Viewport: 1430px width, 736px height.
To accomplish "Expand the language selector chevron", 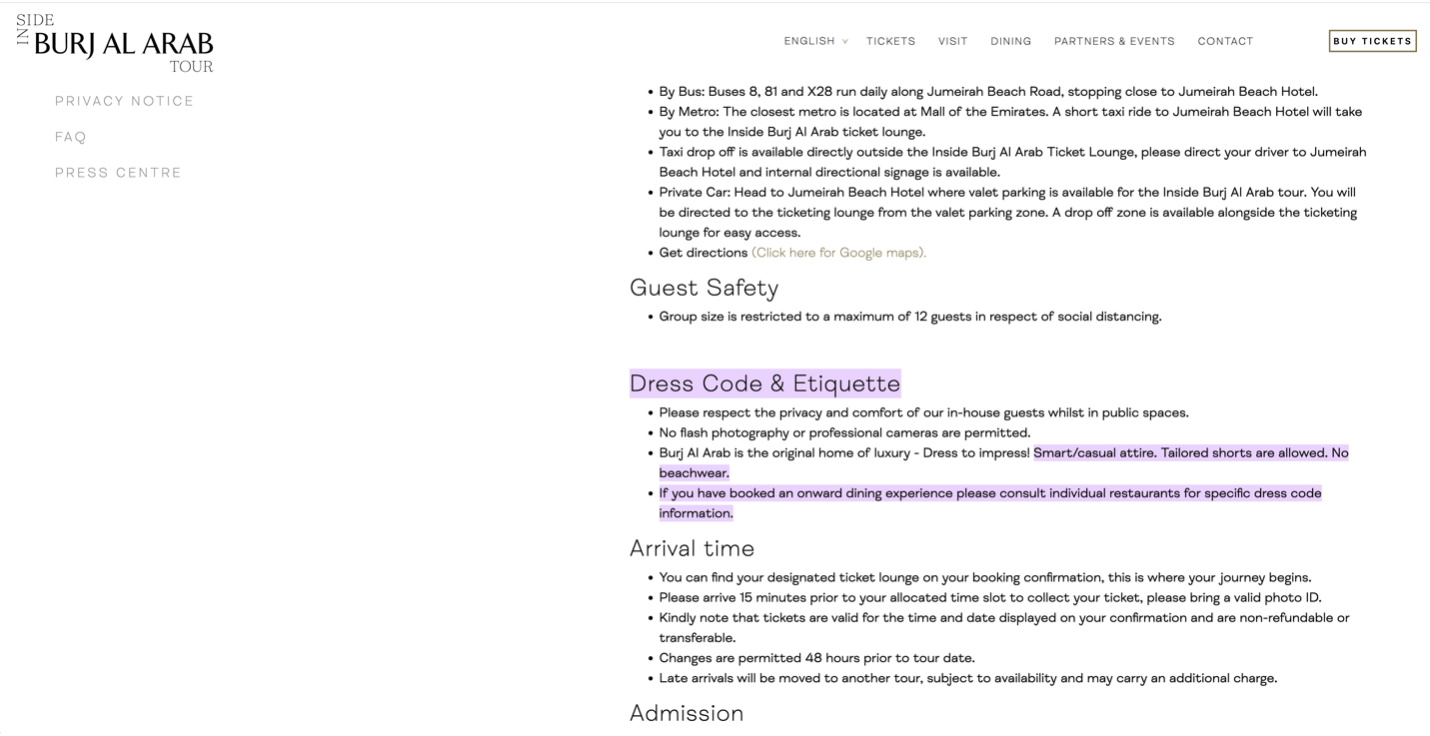I will (x=843, y=42).
